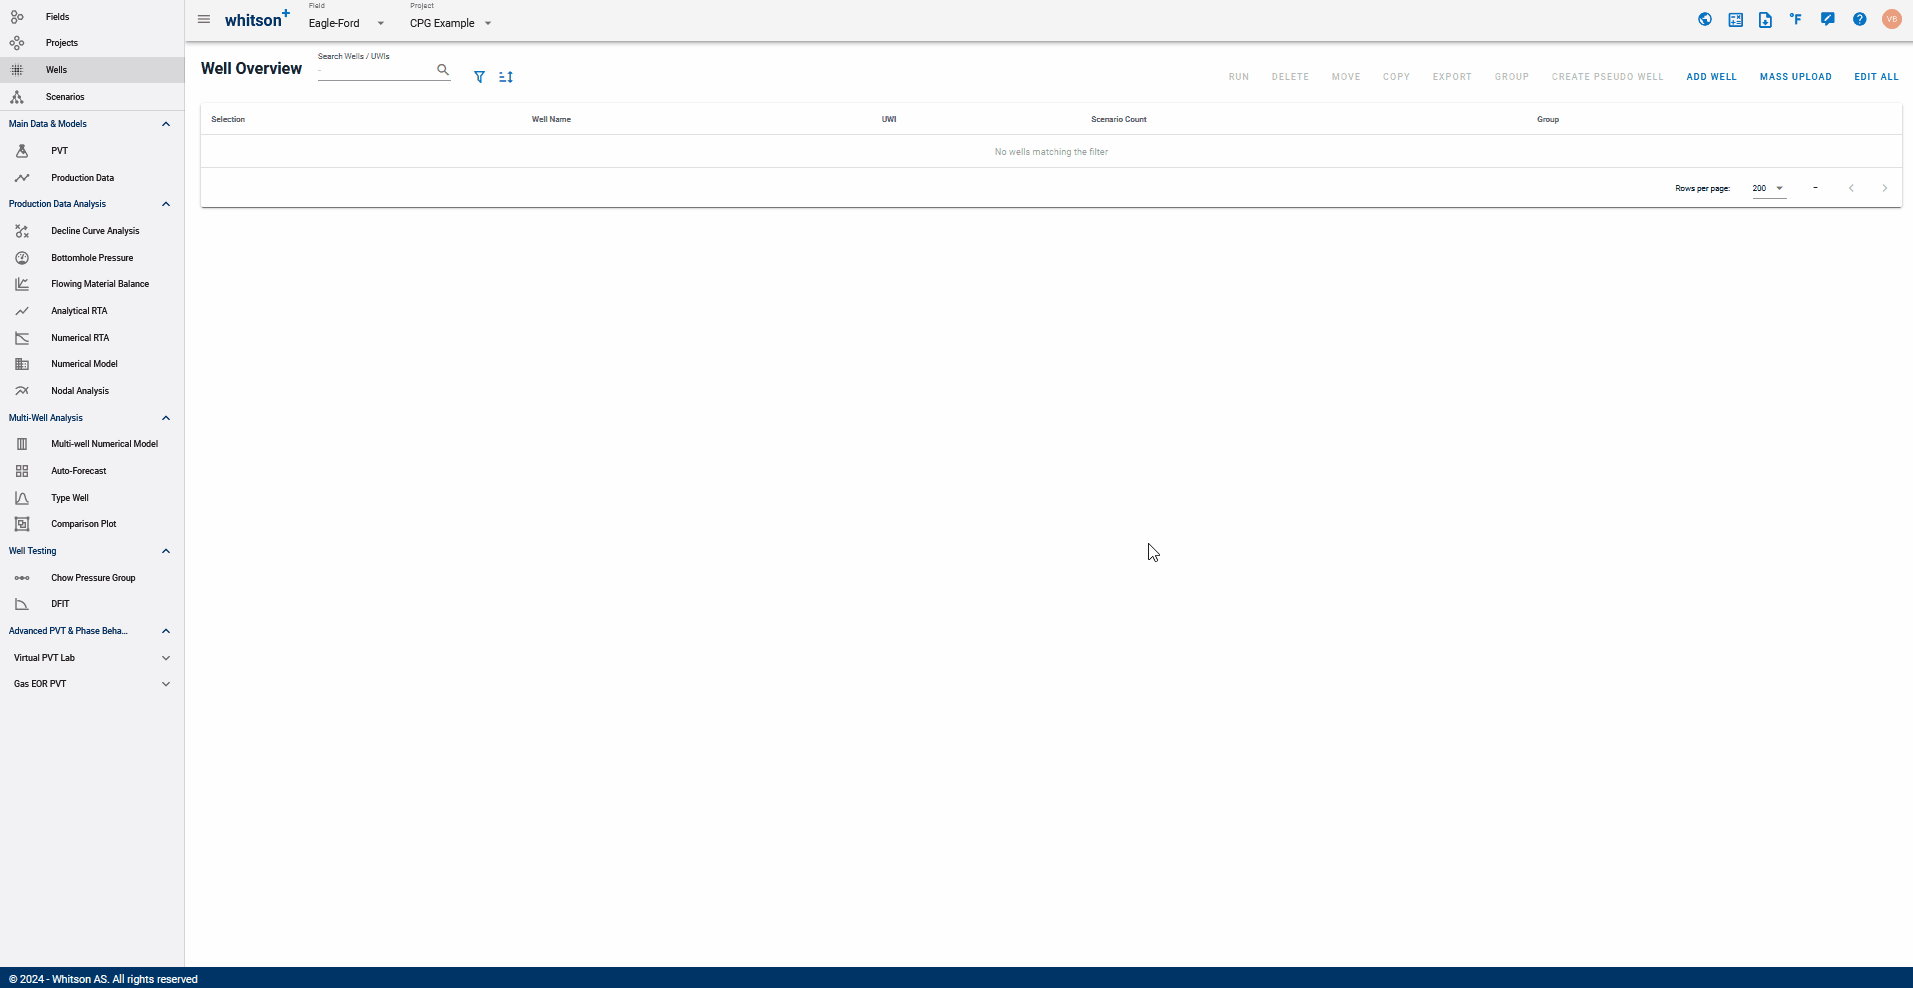Switch units with the °F icon
The width and height of the screenshot is (1913, 988).
[1797, 19]
